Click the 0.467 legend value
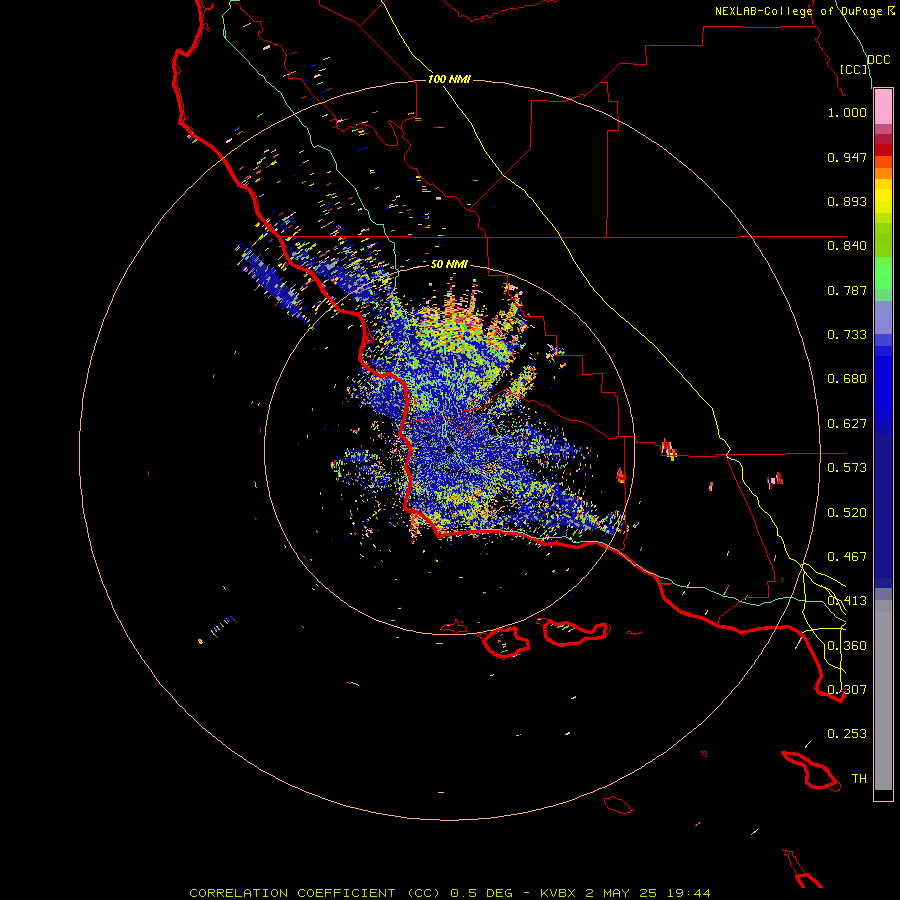The width and height of the screenshot is (900, 900). pos(847,557)
